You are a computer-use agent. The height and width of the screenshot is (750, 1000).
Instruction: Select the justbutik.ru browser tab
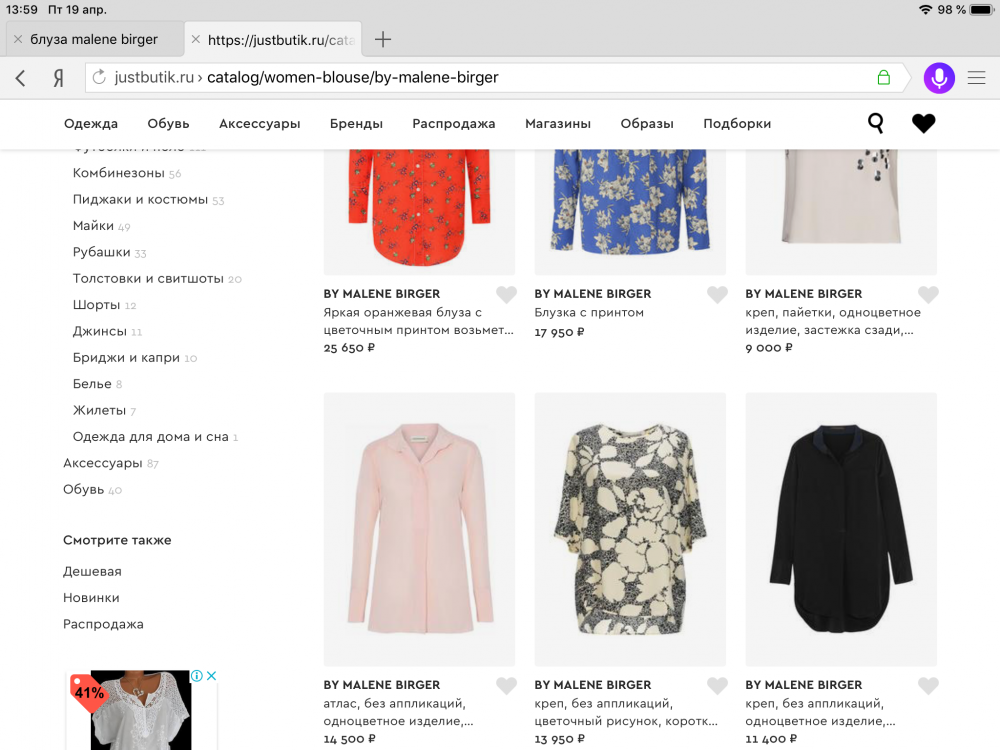(273, 40)
